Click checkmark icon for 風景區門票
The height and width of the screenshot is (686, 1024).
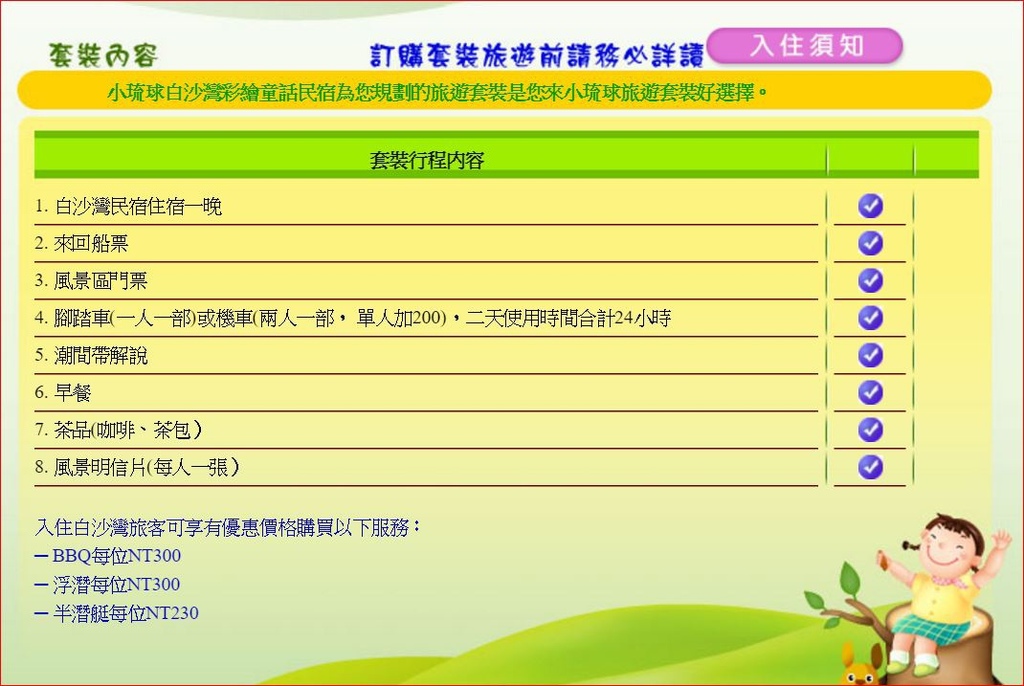pyautogui.click(x=870, y=280)
